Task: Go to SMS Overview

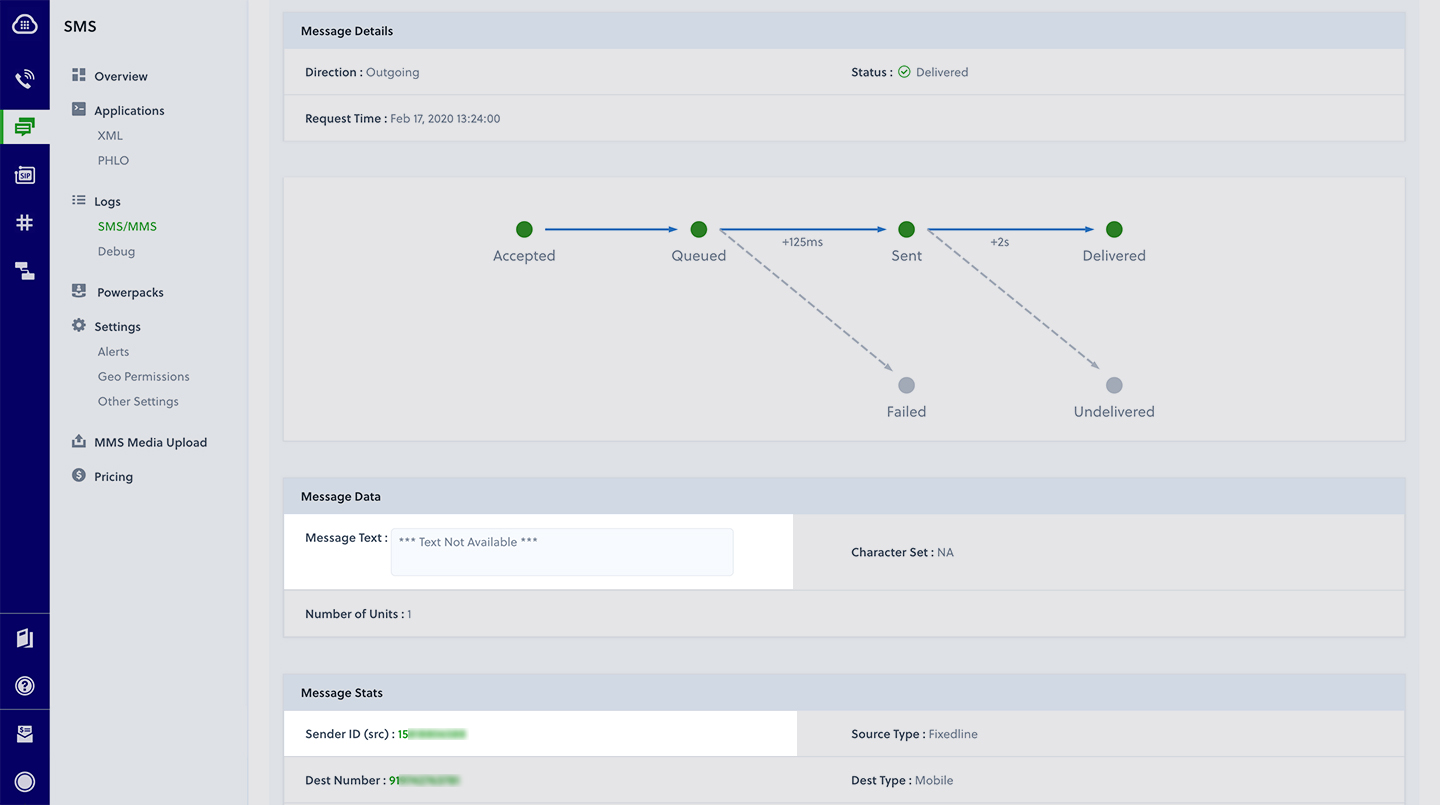Action: click(120, 76)
